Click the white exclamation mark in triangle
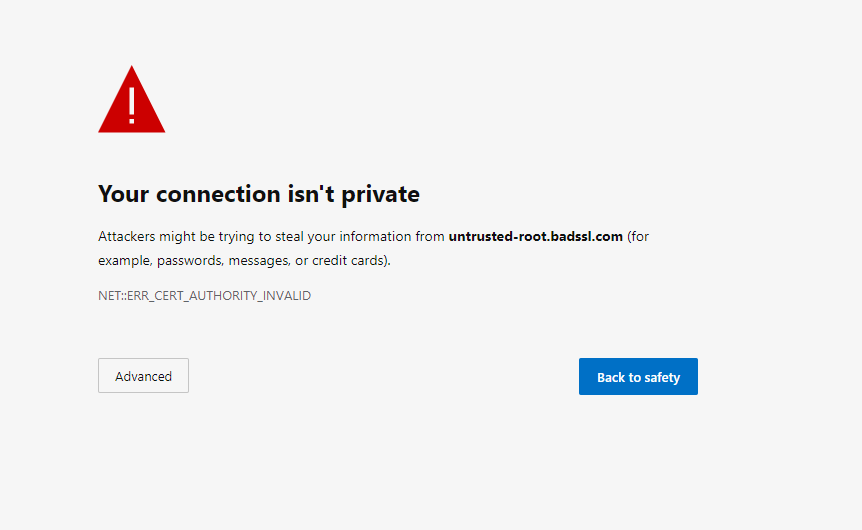The height and width of the screenshot is (530, 862). point(131,105)
